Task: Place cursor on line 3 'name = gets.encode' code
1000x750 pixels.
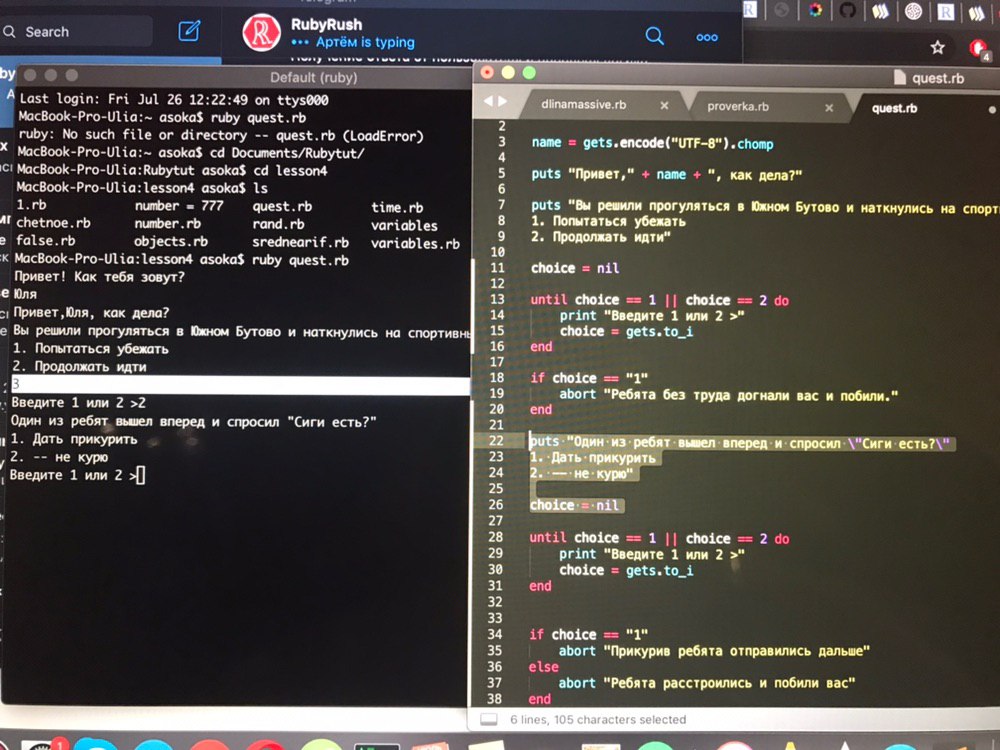Action: pos(652,143)
